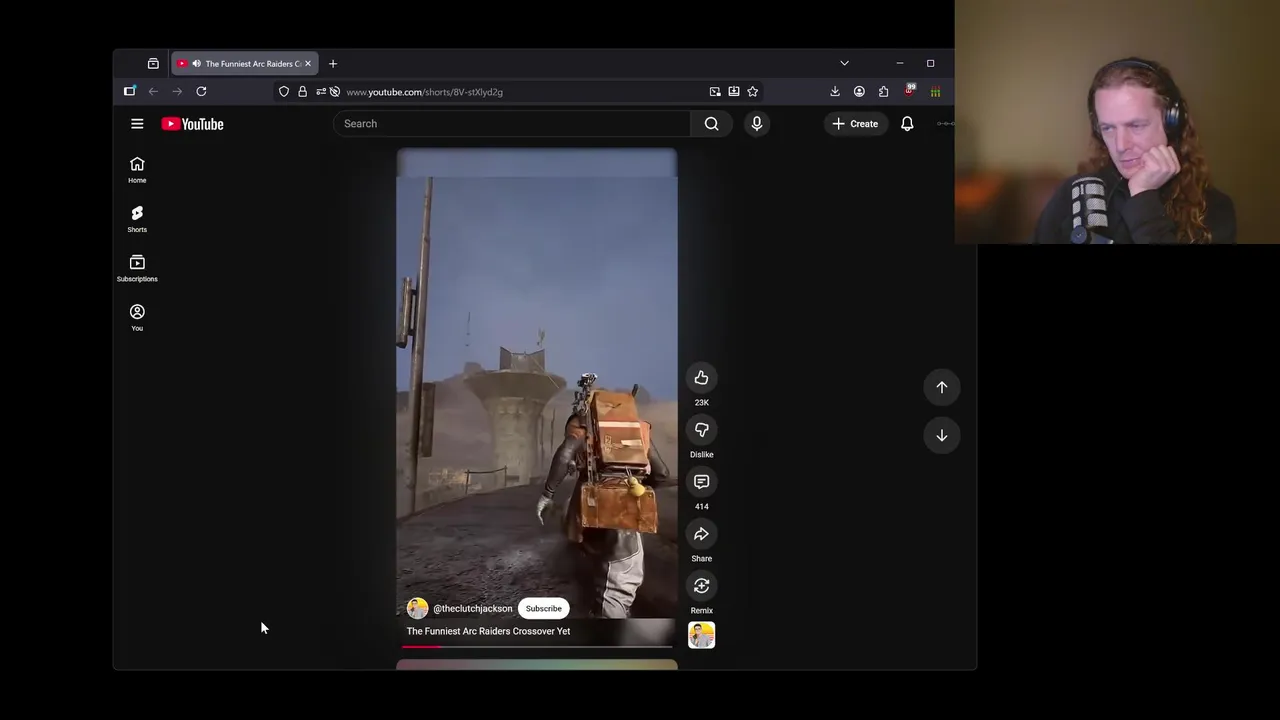Dislike this short
Image resolution: width=1280 pixels, height=720 pixels.
(701, 430)
